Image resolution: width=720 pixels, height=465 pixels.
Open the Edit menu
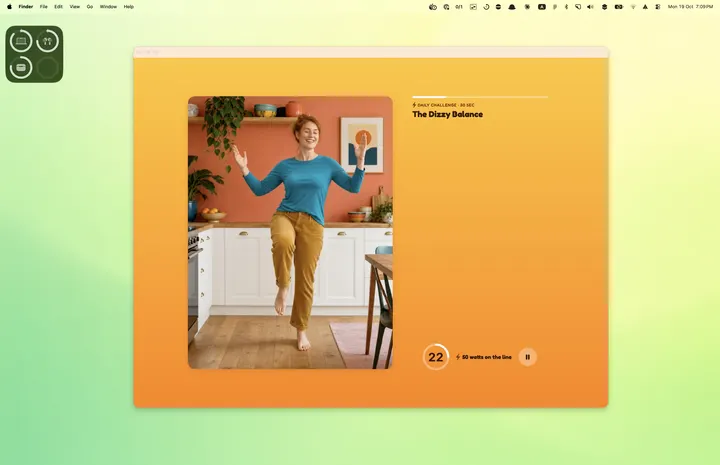click(x=58, y=7)
